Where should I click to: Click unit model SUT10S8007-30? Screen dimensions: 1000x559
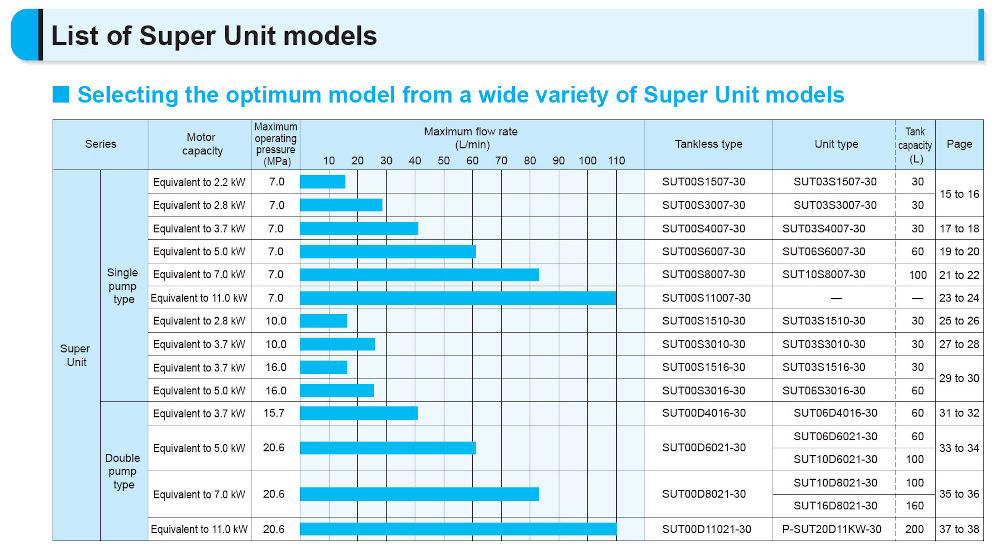tap(823, 274)
